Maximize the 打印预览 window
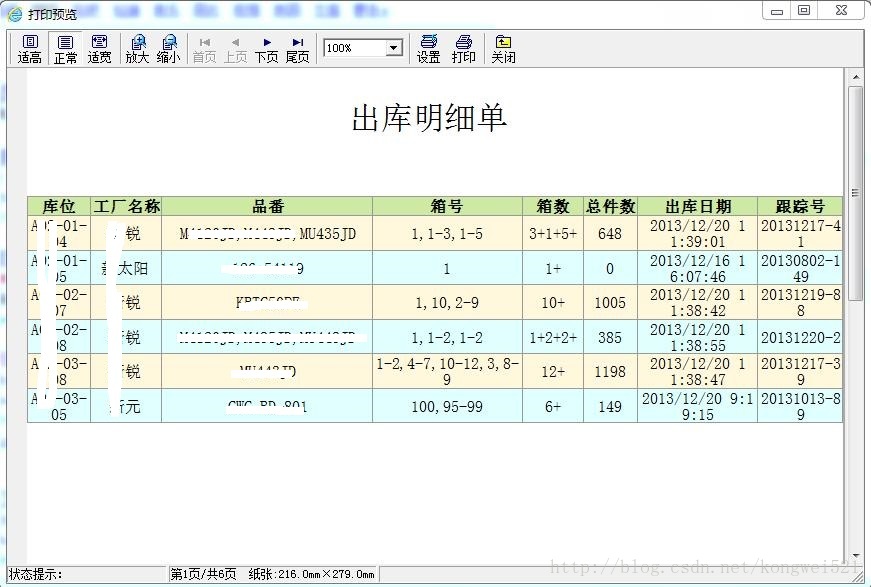This screenshot has width=871, height=587. tap(804, 10)
